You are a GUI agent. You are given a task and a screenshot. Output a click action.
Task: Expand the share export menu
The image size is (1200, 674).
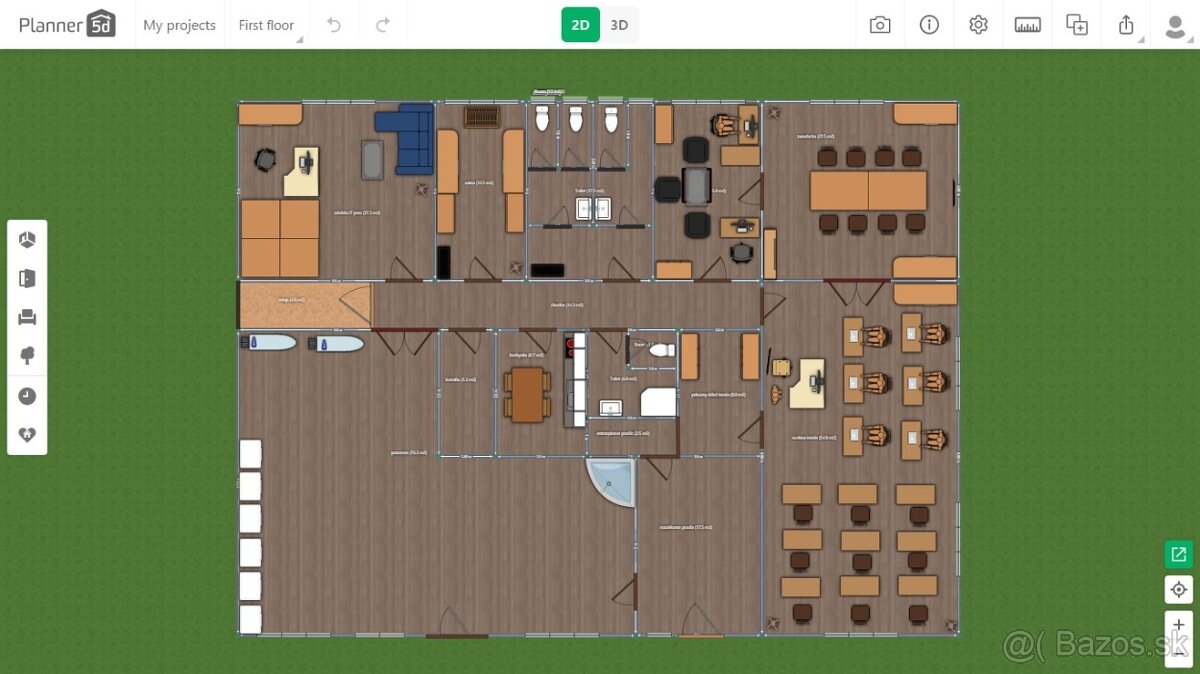1127,25
